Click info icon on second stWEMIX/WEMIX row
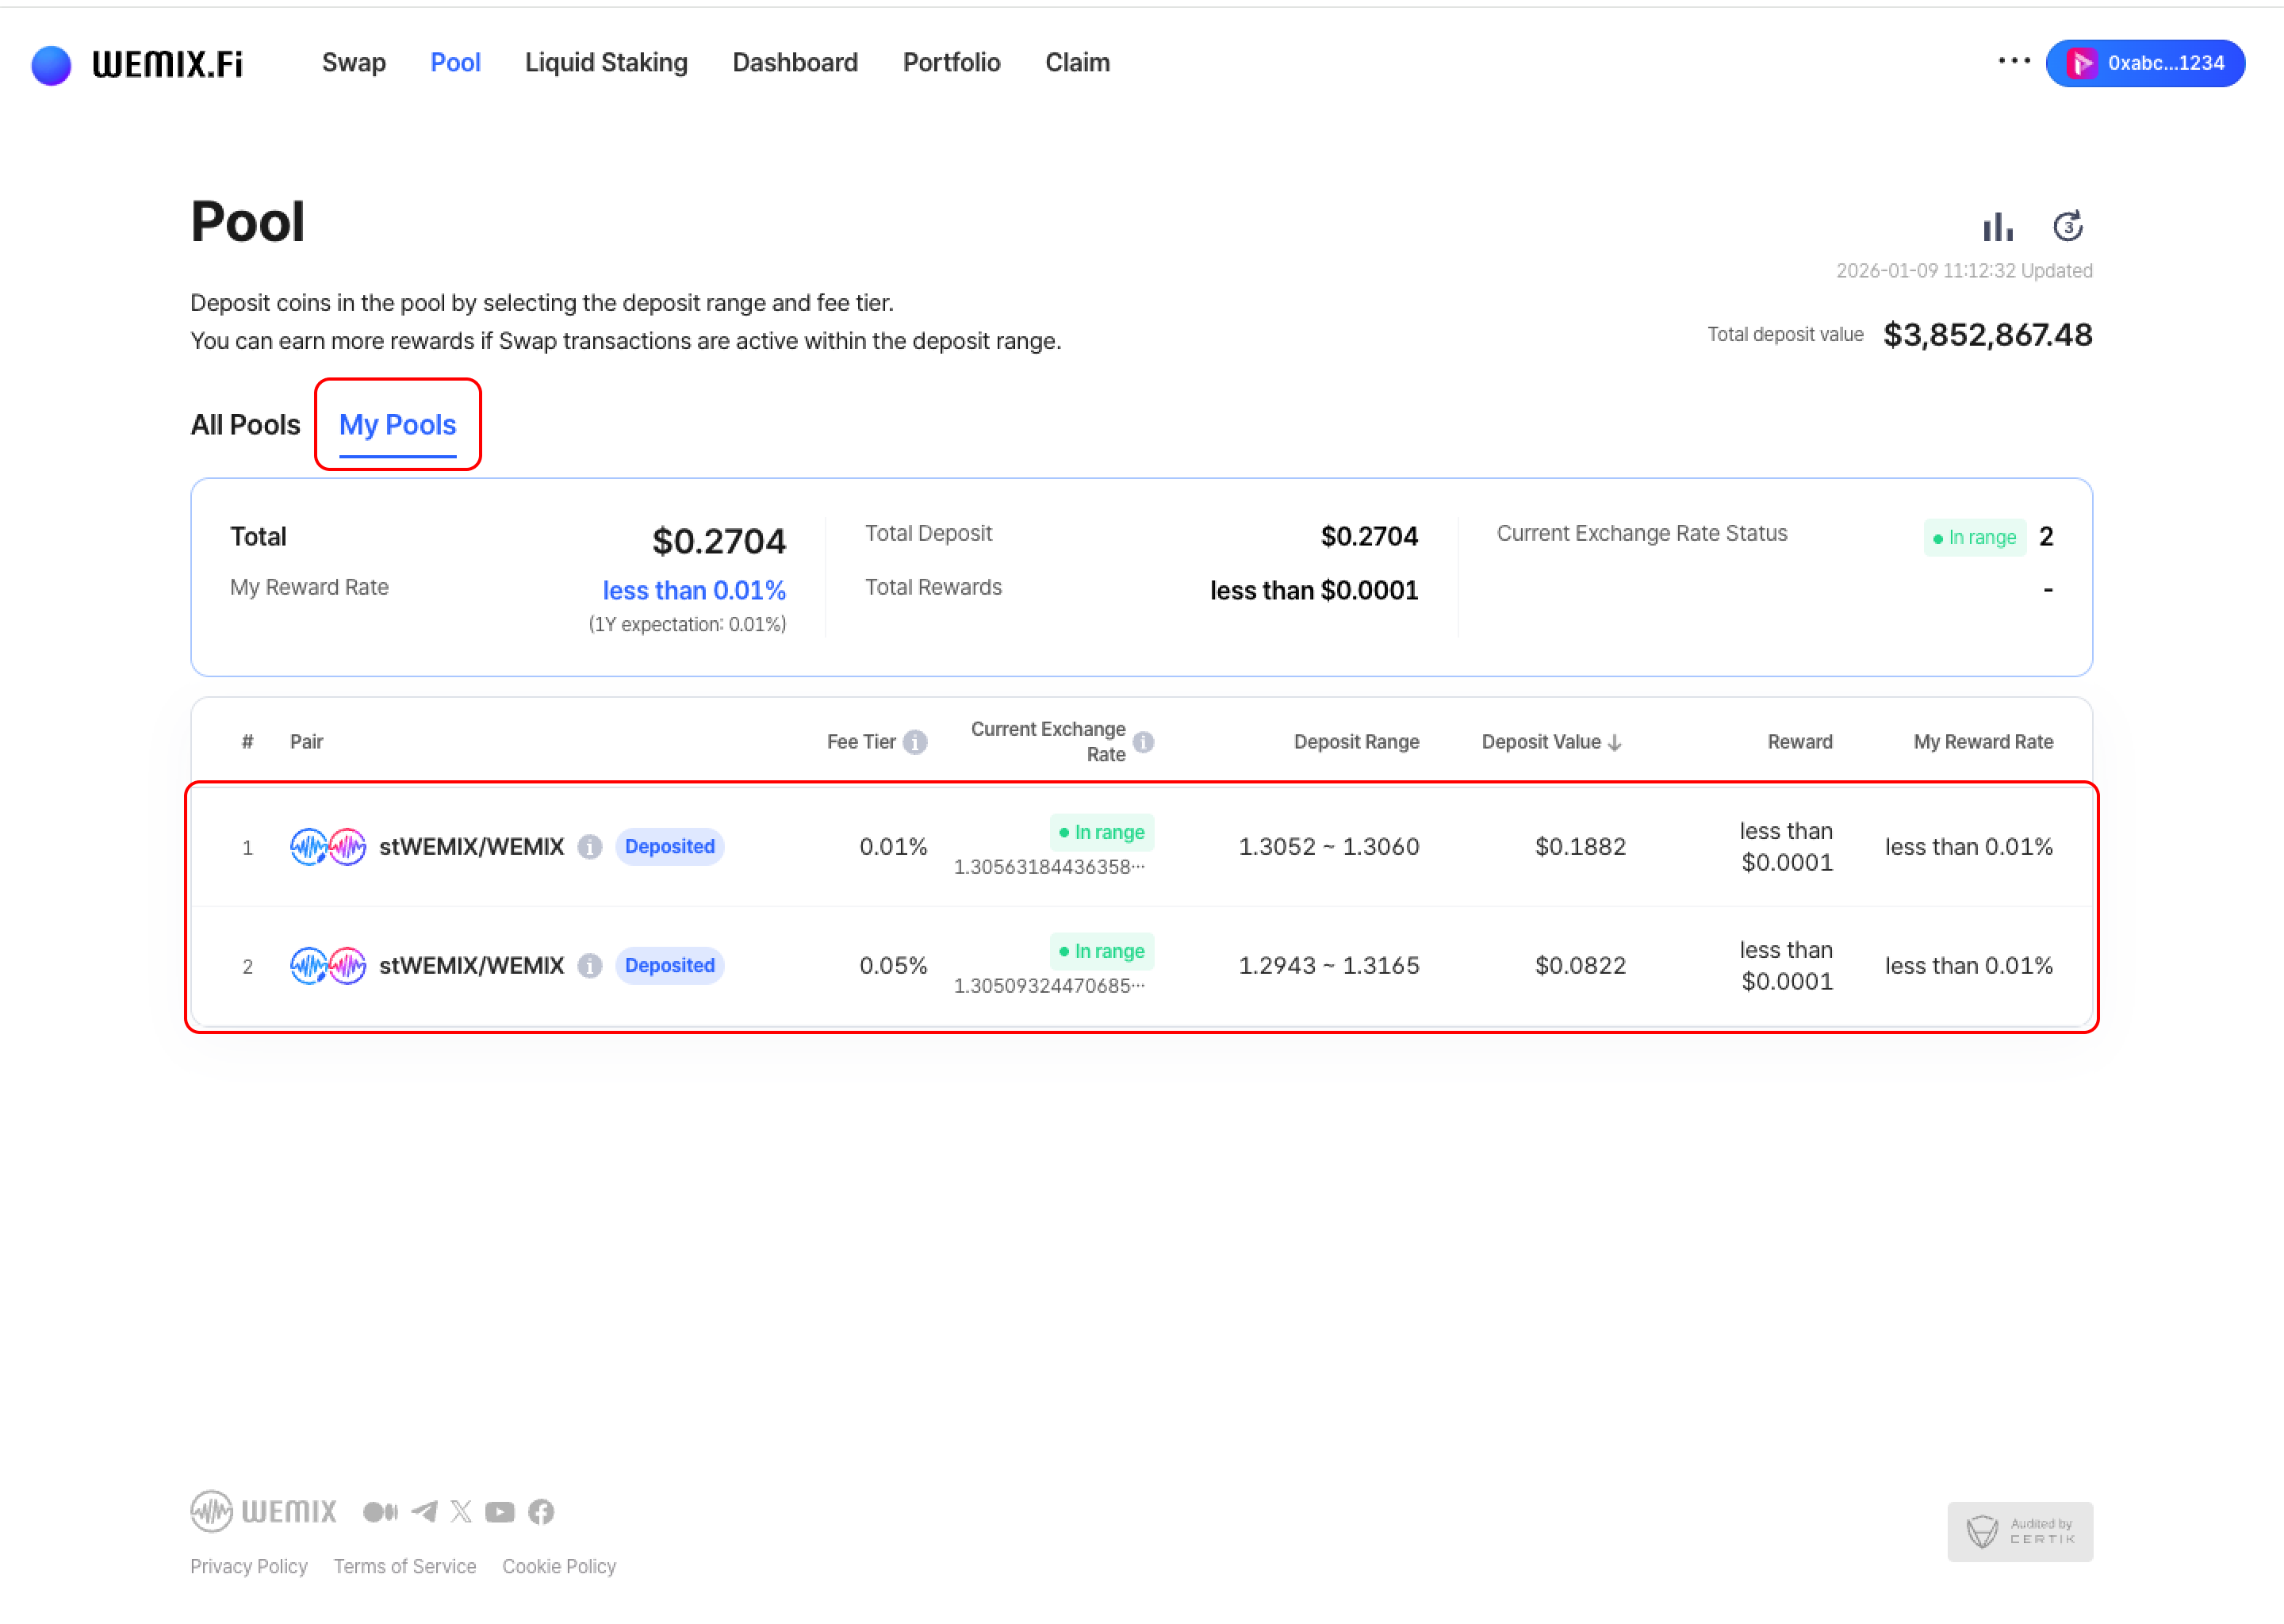The width and height of the screenshot is (2284, 1624). 590,966
